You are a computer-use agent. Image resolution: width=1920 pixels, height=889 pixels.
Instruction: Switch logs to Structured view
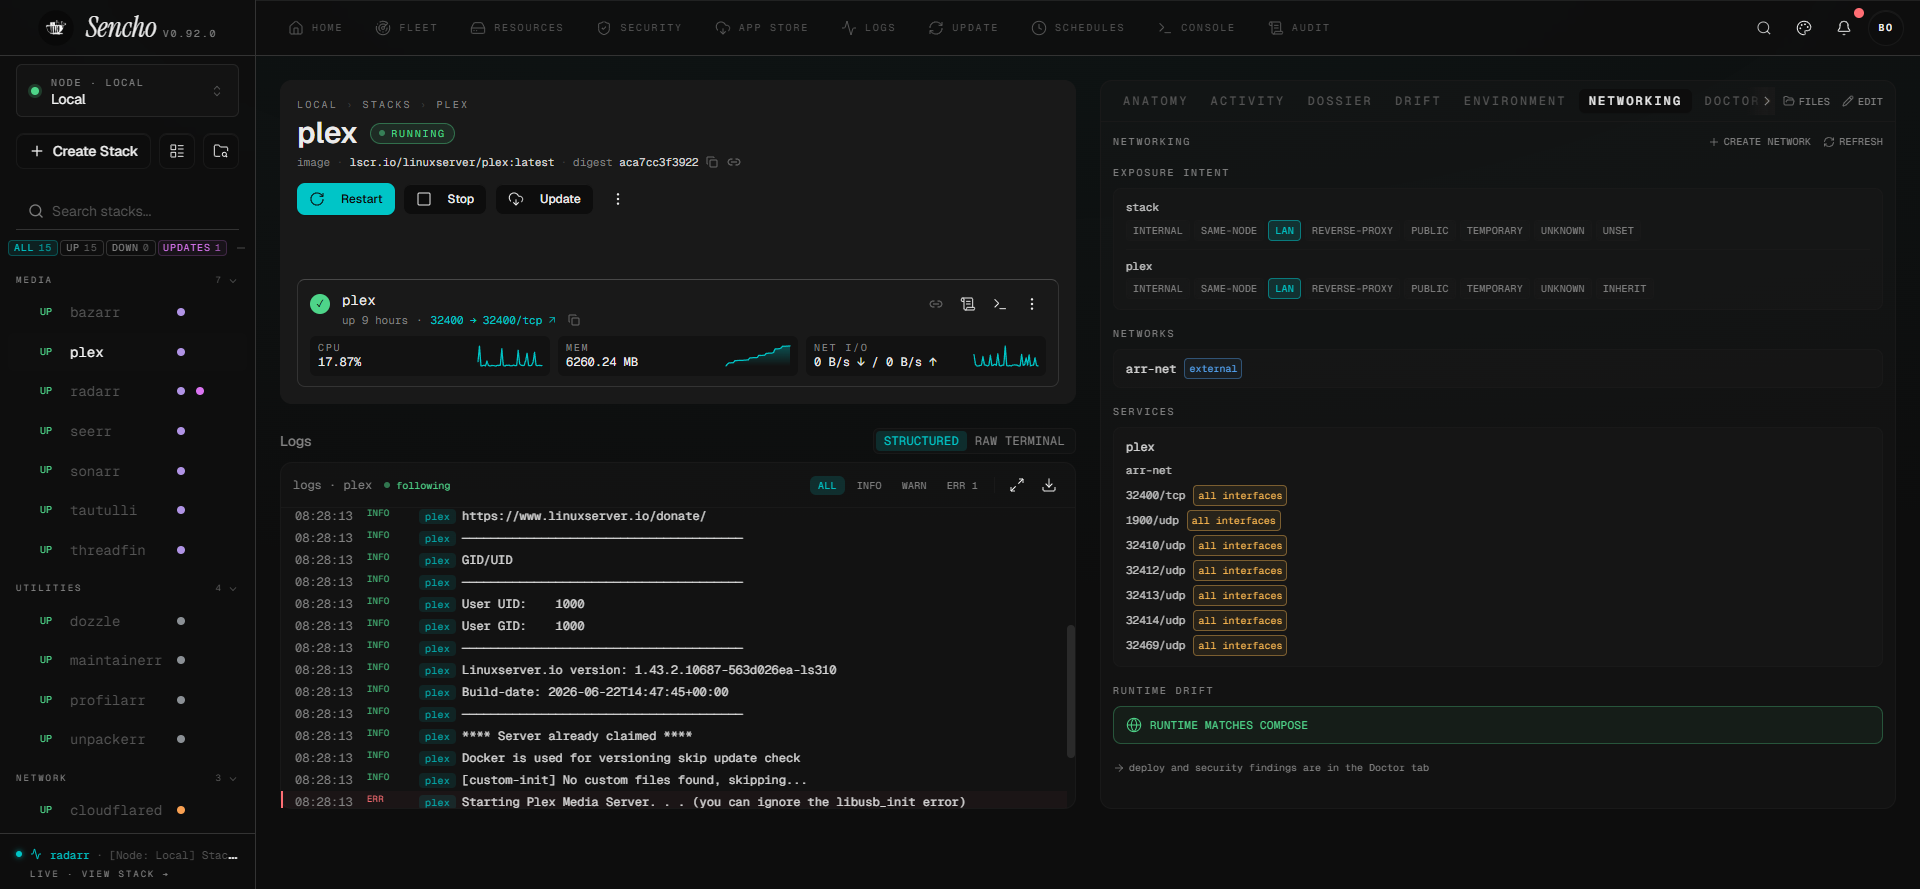921,441
